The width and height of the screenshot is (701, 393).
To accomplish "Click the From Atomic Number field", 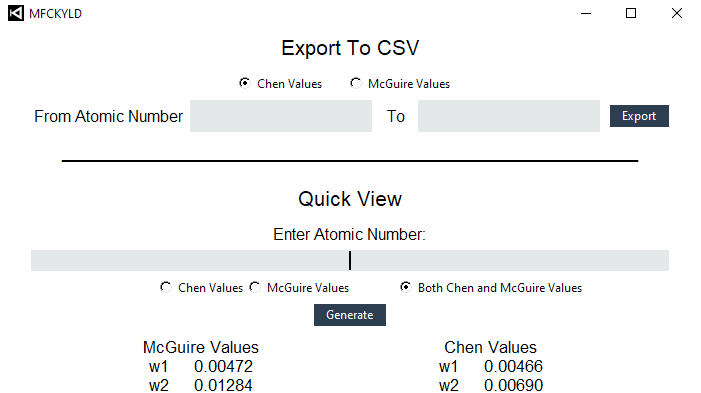I will coord(281,116).
